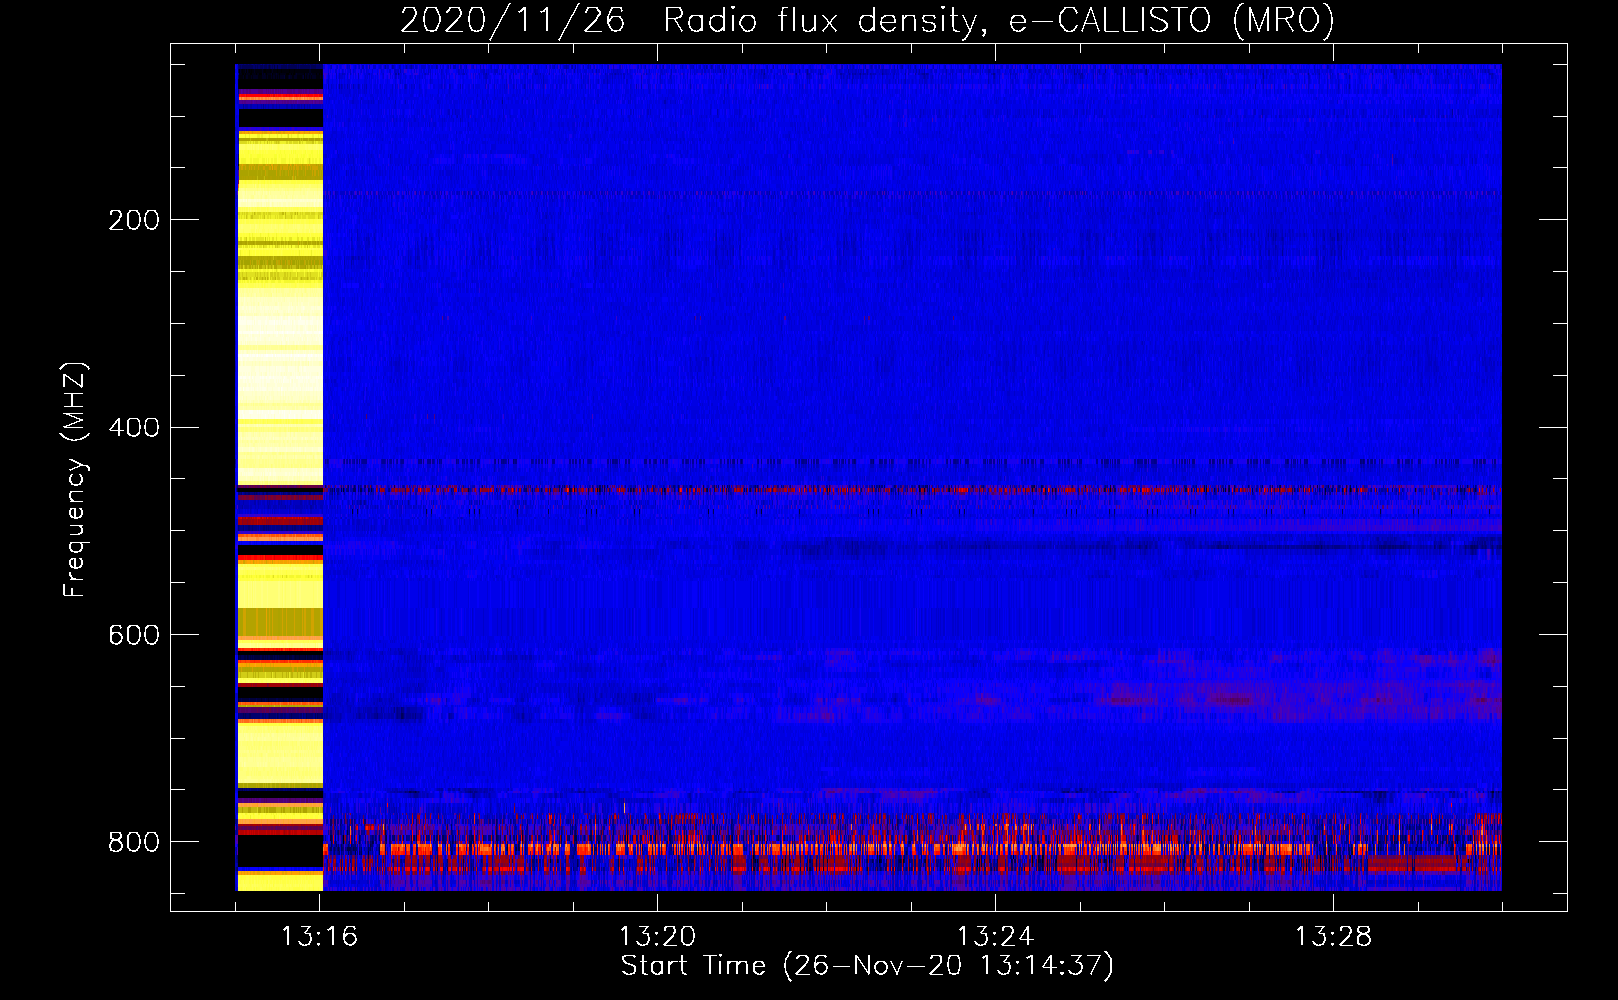
Task: Click the "13:20" time tick label
Action: 657,937
